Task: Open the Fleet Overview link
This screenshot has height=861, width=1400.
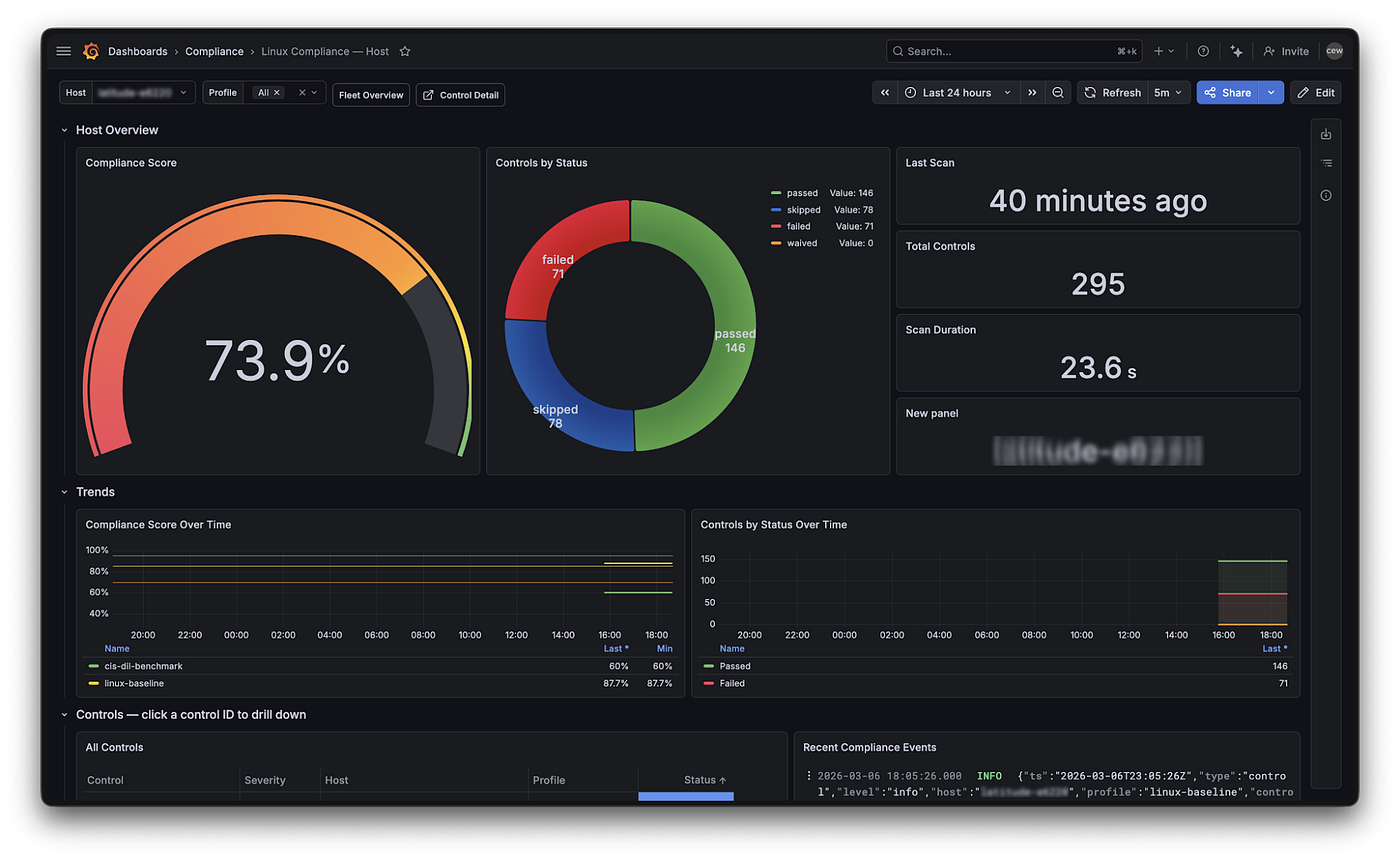Action: [x=371, y=95]
